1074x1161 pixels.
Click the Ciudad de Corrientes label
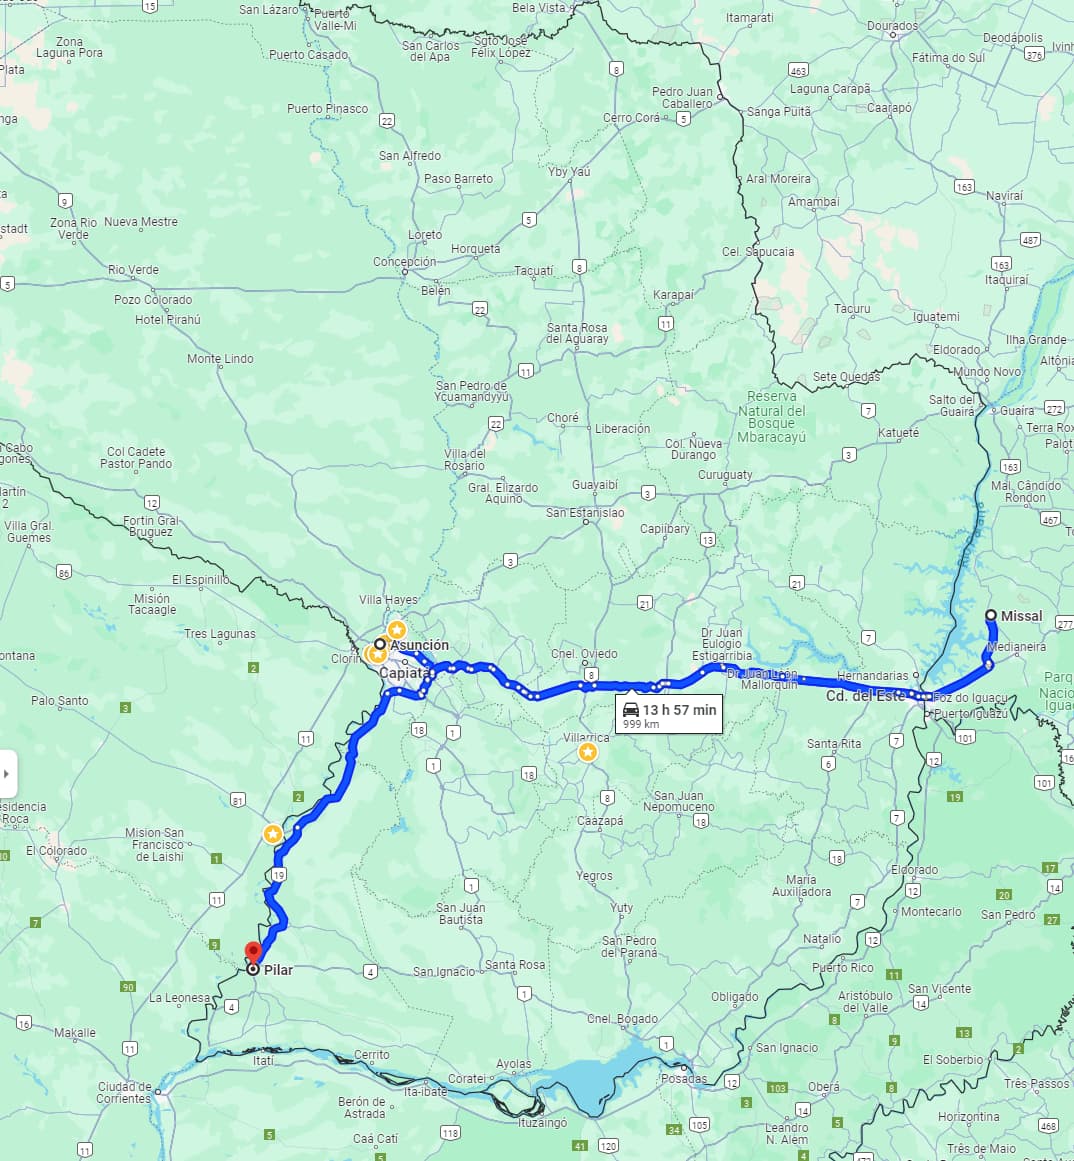point(124,1092)
